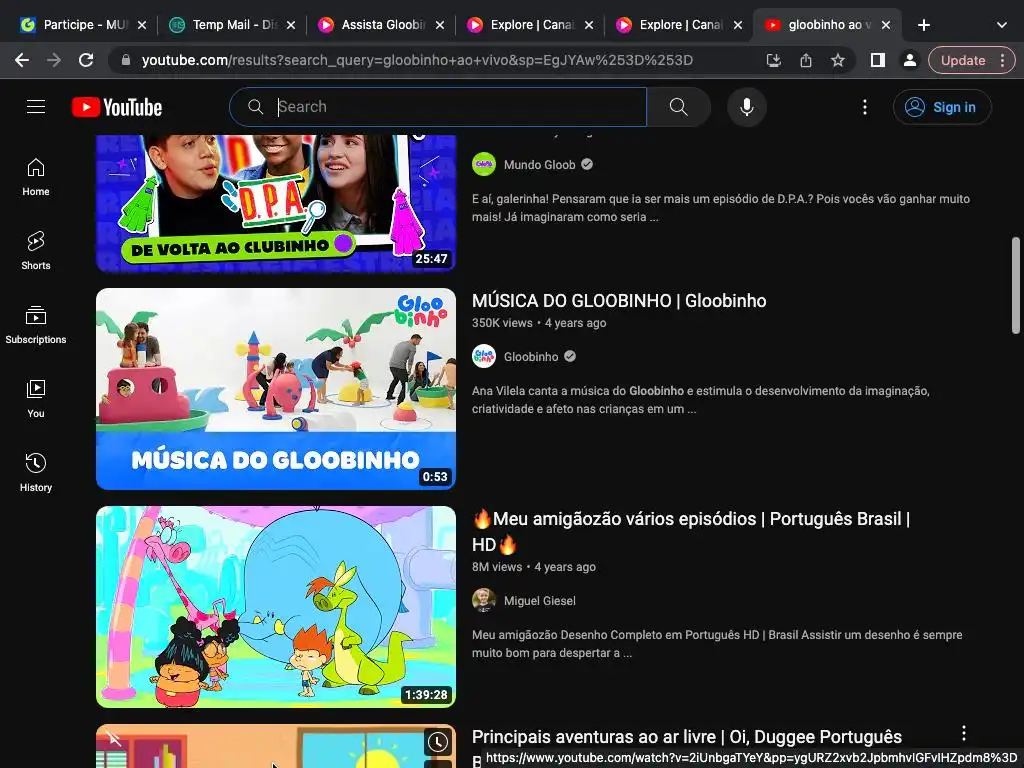Click the search magnifier button
Viewport: 1024px width, 768px height.
coord(679,107)
